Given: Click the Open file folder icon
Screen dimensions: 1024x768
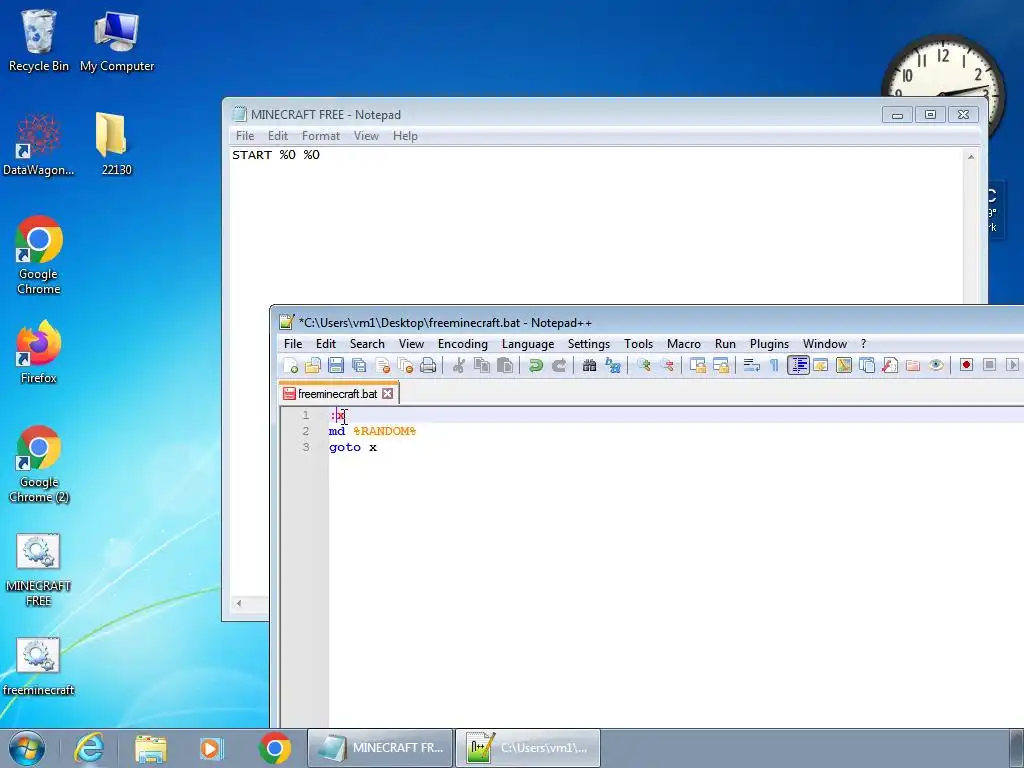Looking at the screenshot, I should pyautogui.click(x=313, y=366).
